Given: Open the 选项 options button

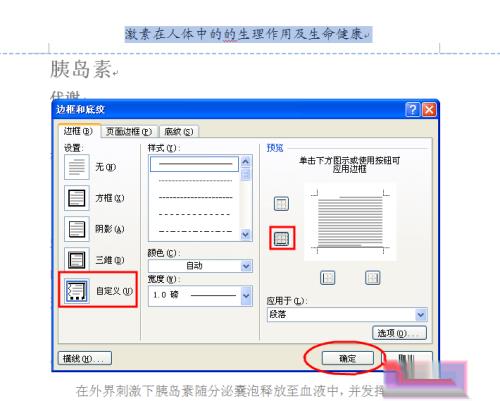Looking at the screenshot, I should point(399,333).
